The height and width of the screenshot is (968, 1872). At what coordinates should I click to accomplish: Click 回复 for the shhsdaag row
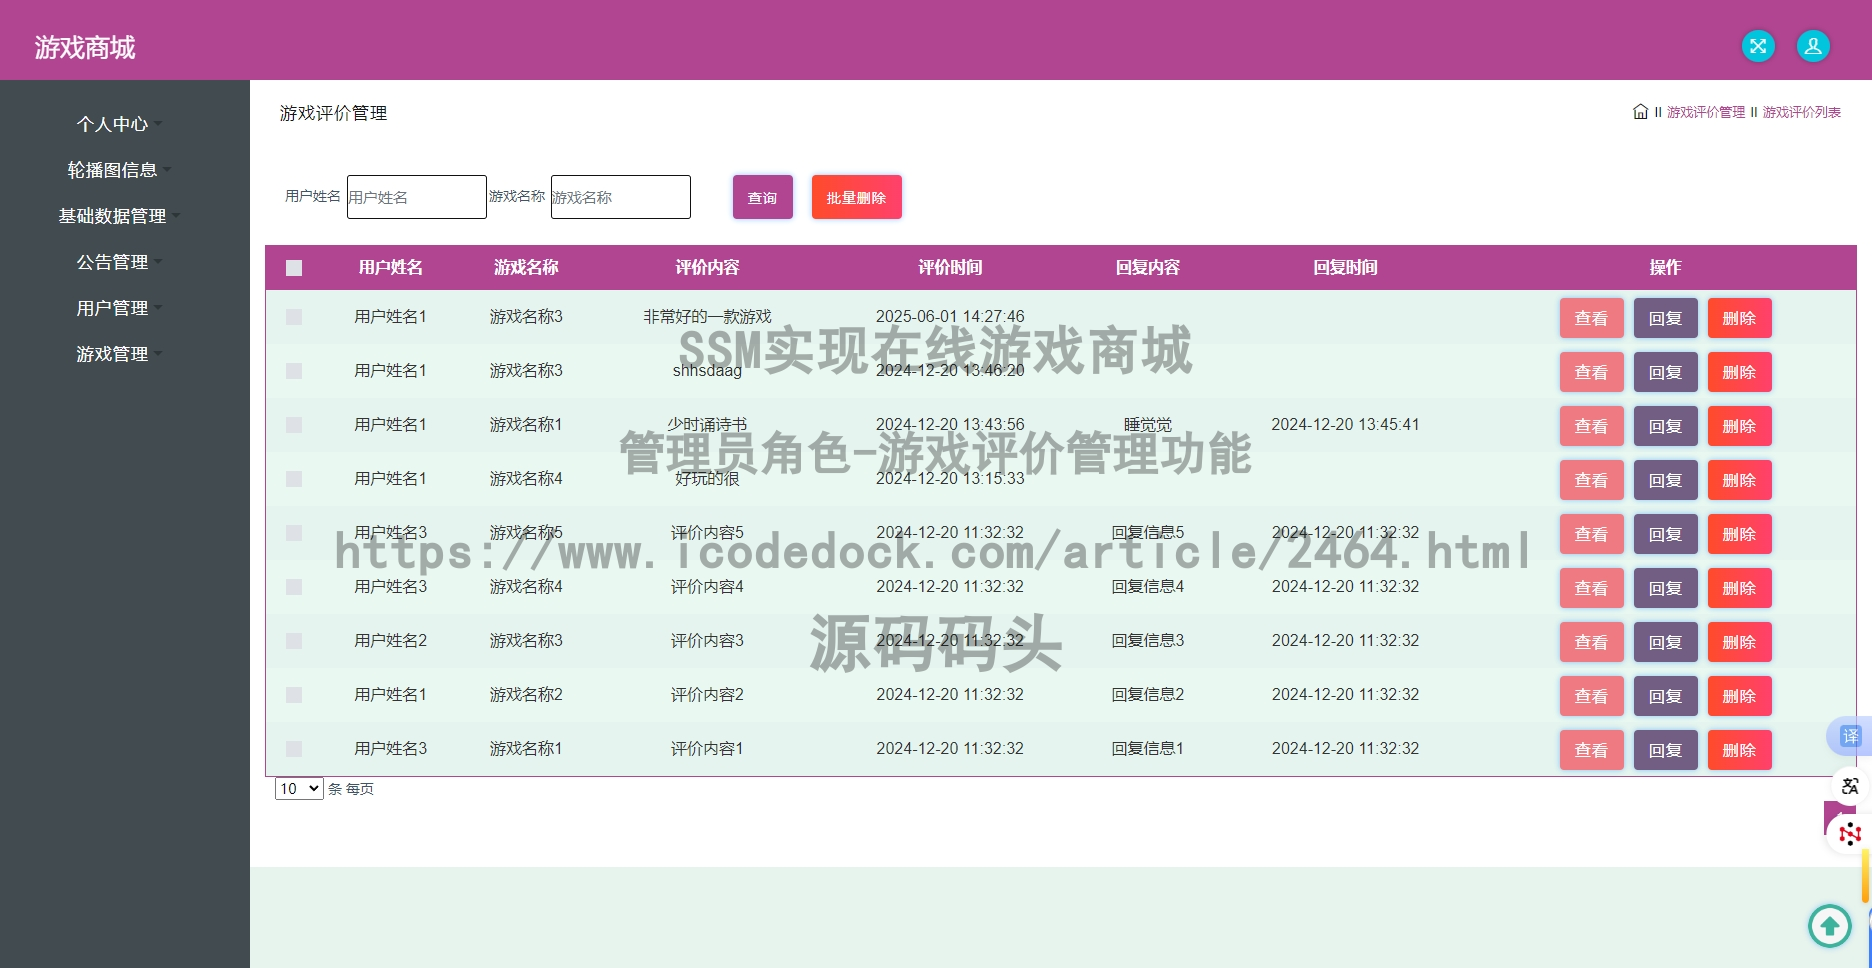pyautogui.click(x=1665, y=372)
